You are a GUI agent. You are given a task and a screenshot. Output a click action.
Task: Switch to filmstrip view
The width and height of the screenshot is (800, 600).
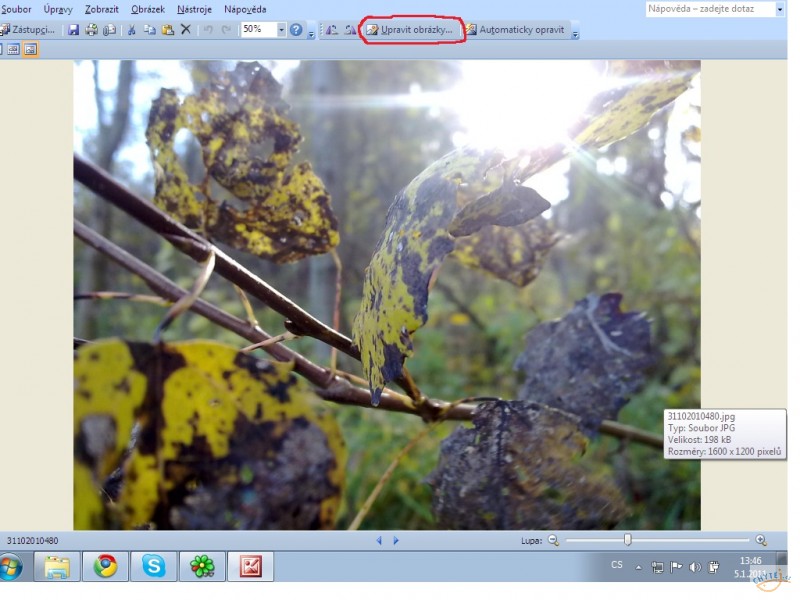pyautogui.click(x=13, y=49)
